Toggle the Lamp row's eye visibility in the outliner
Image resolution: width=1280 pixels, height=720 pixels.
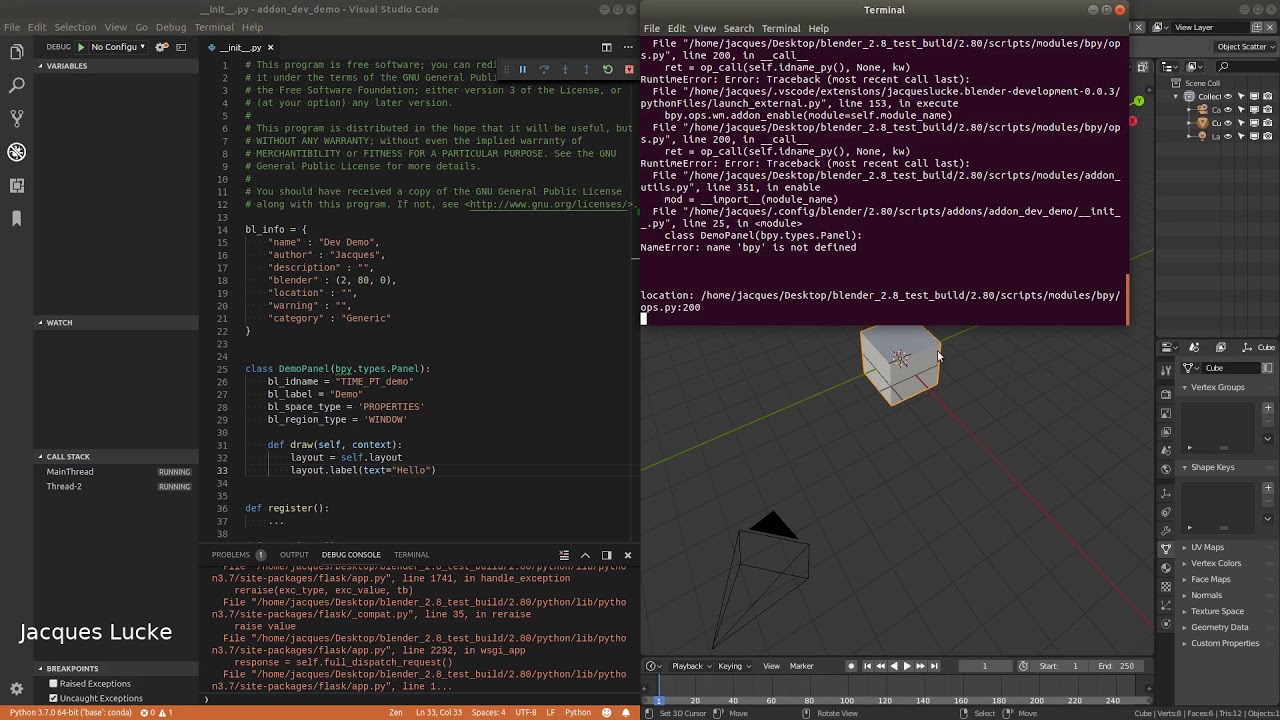1228,136
